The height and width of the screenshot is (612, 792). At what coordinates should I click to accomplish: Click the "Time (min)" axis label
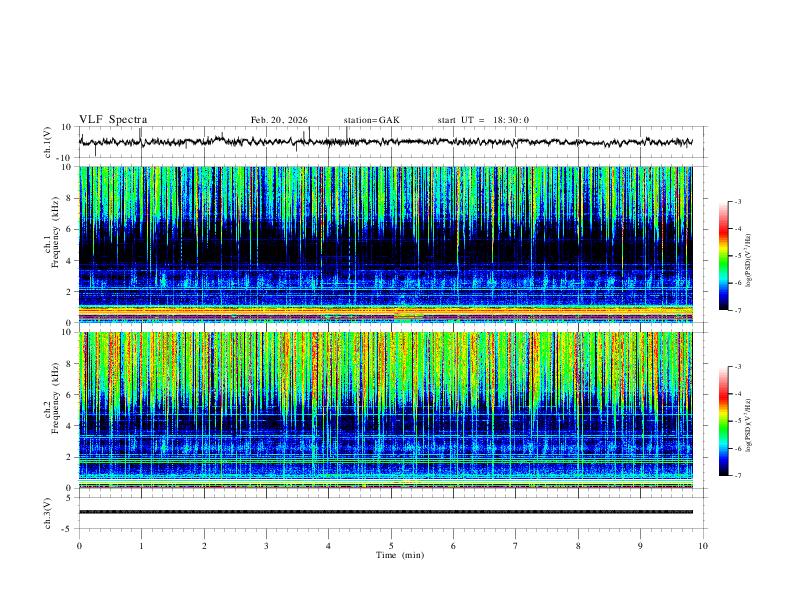[x=400, y=555]
